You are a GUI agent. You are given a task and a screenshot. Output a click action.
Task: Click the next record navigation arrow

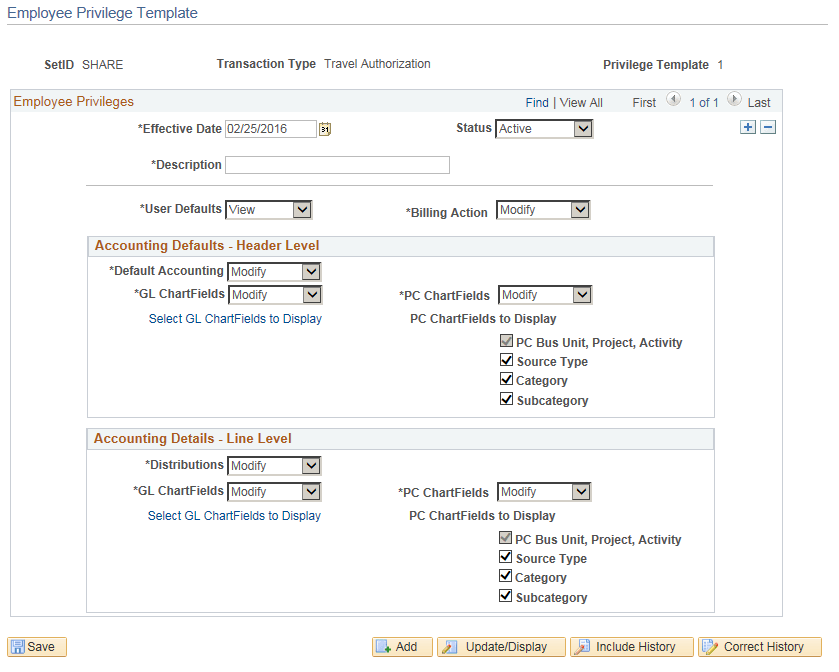tap(733, 101)
